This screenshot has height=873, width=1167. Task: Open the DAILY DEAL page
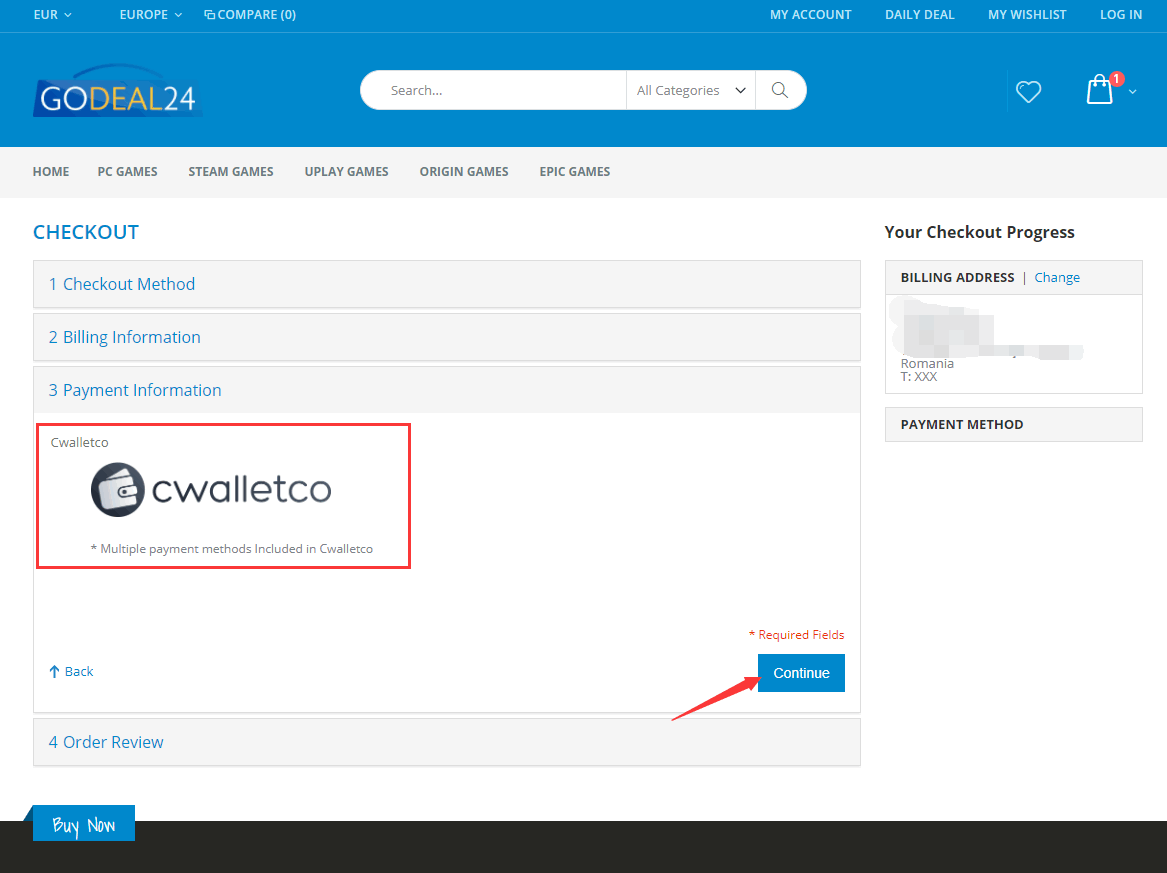919,15
